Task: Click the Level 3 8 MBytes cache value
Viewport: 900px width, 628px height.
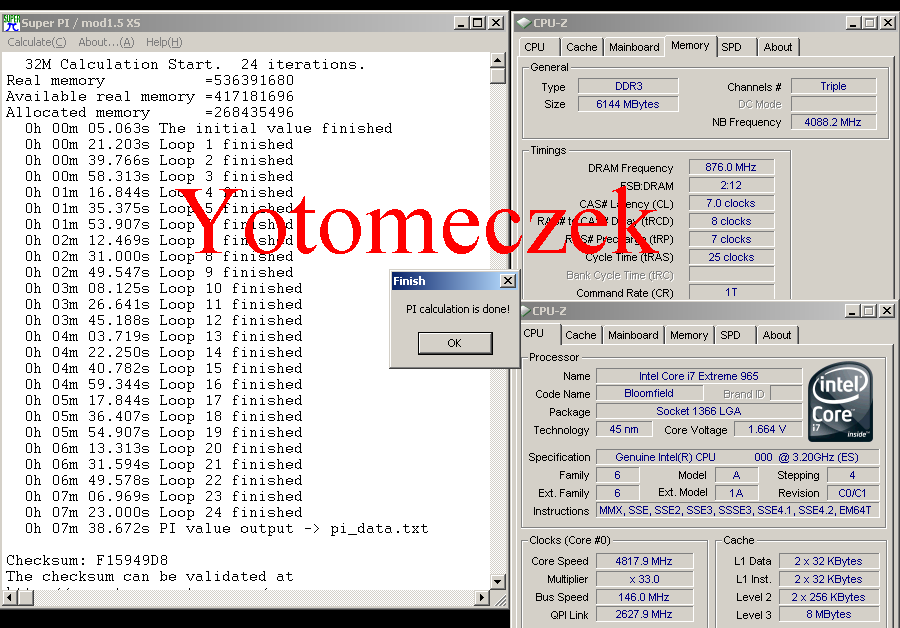Action: 829,614
